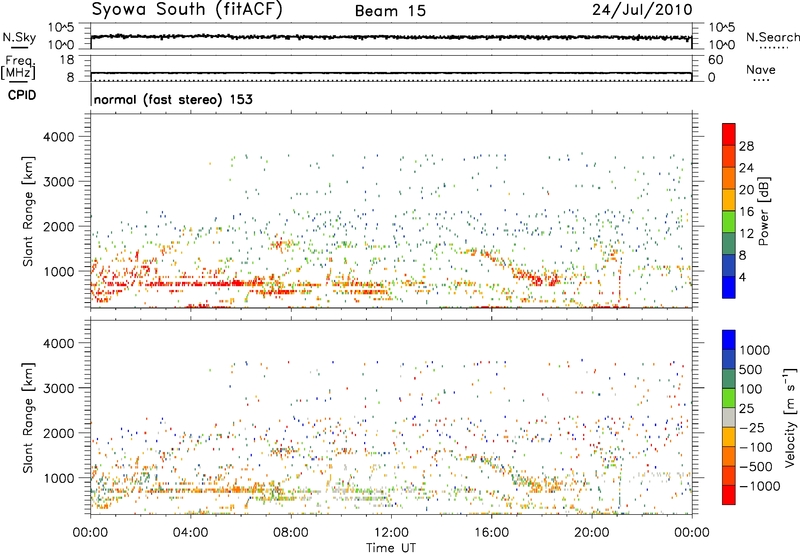The image size is (800, 554).
Task: Click the grey band of Velocity colorbar
Action: (x=729, y=417)
